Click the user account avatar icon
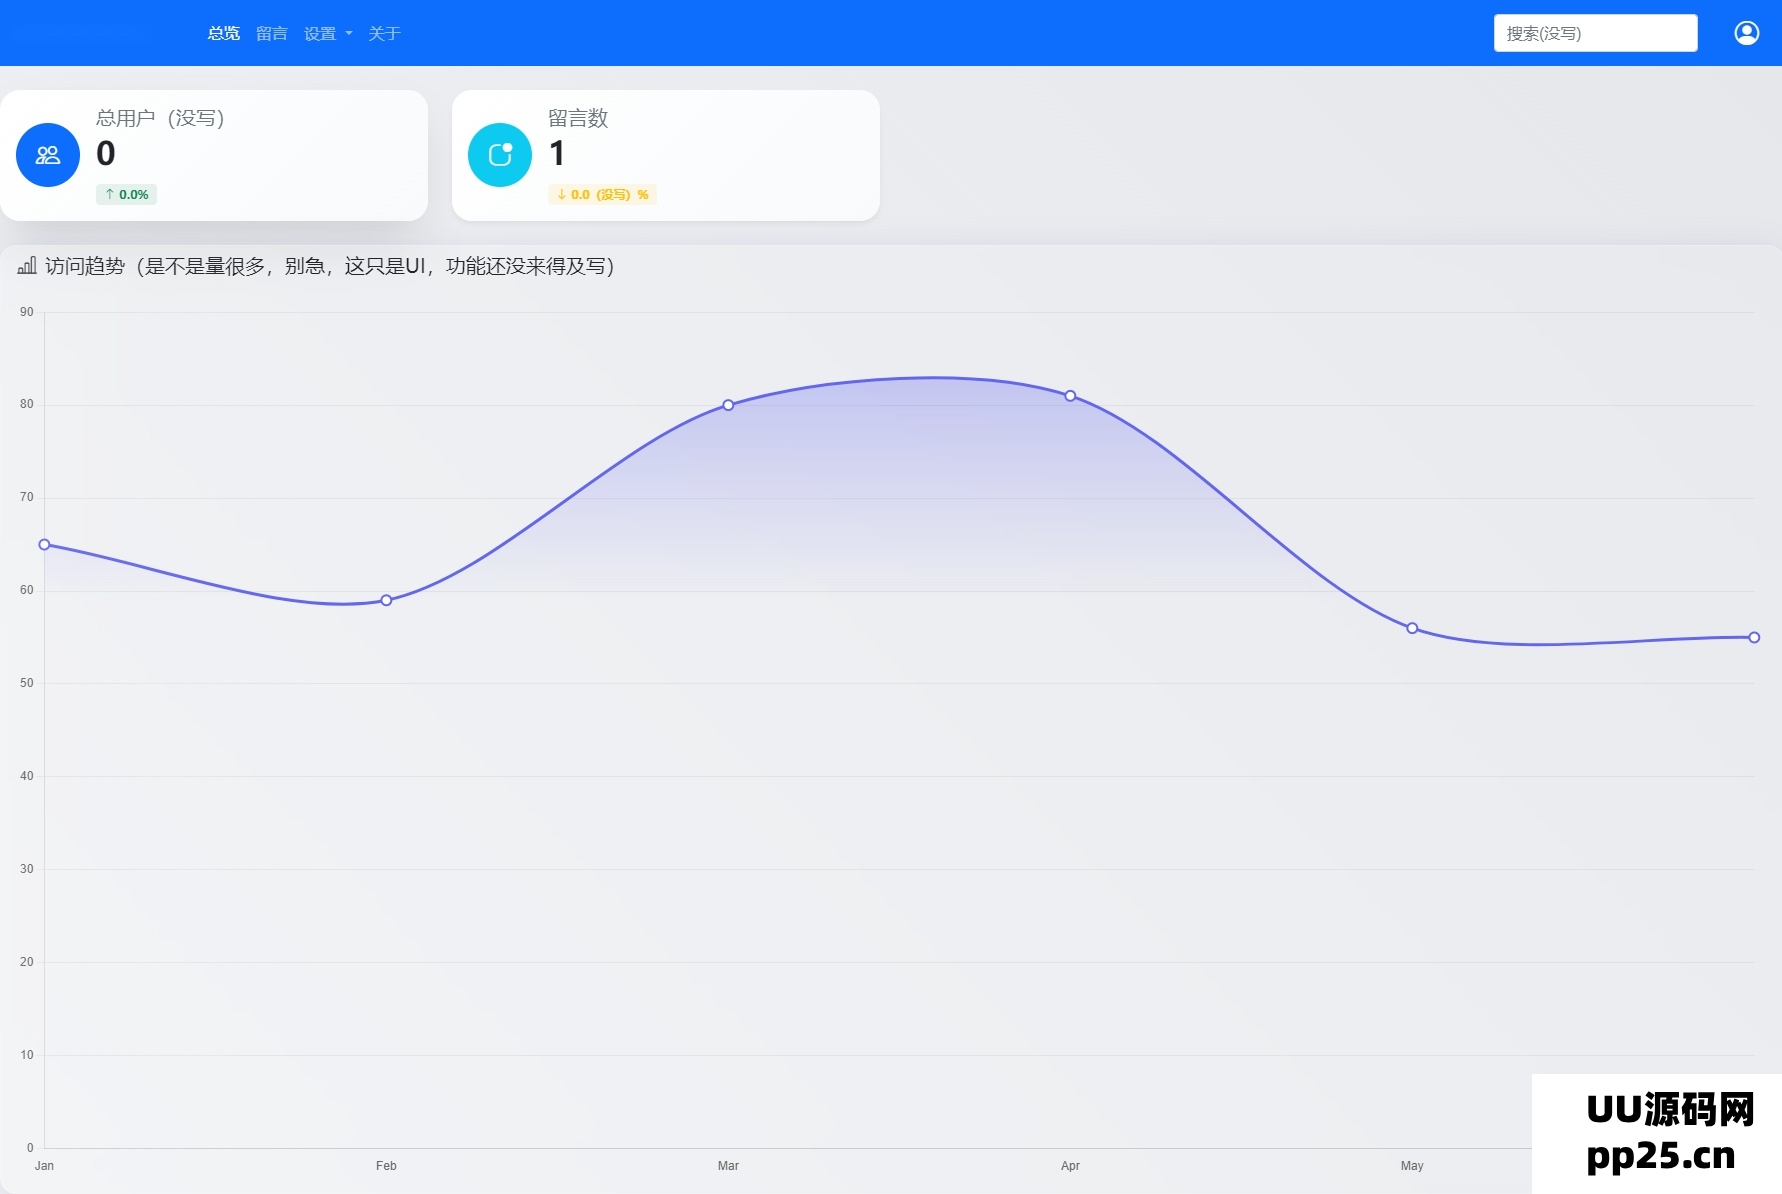The image size is (1782, 1194). click(x=1746, y=33)
